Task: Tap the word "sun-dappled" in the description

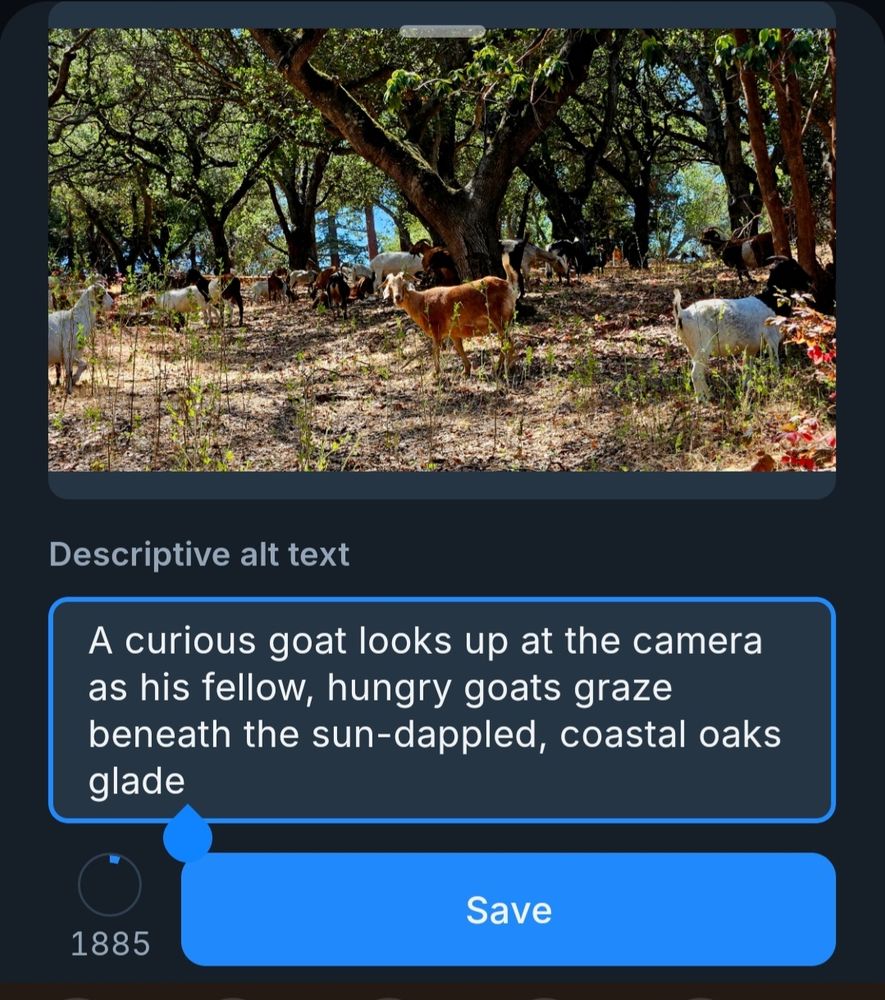Action: (420, 734)
